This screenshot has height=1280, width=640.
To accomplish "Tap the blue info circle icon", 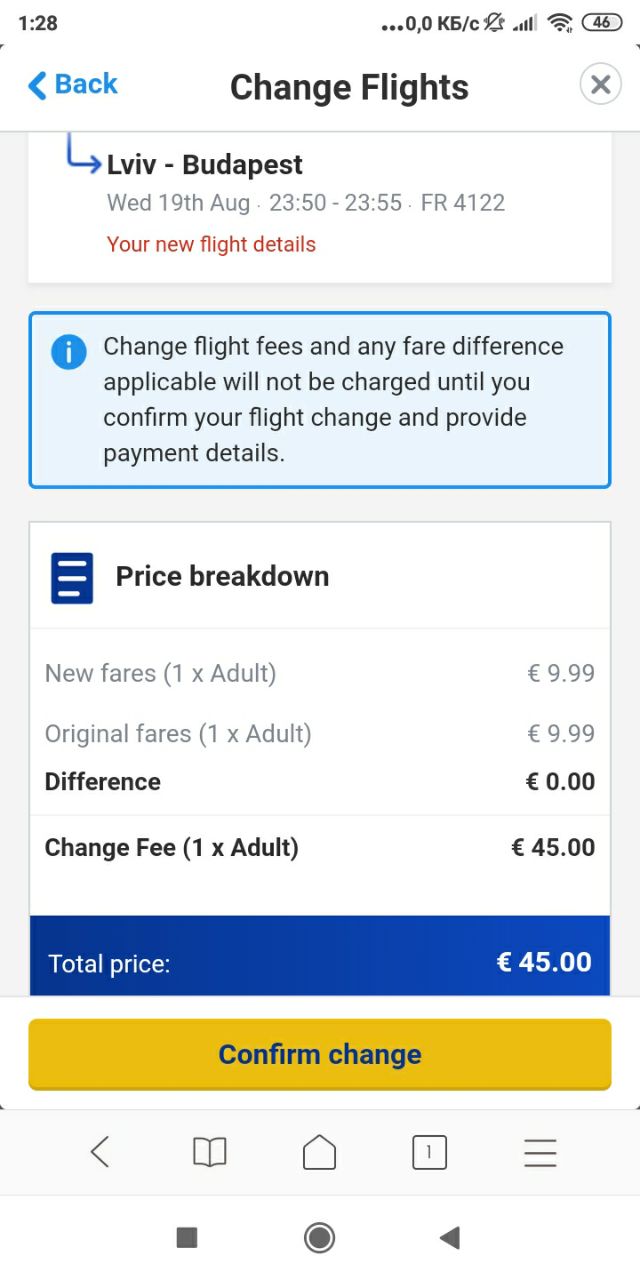I will tap(69, 351).
